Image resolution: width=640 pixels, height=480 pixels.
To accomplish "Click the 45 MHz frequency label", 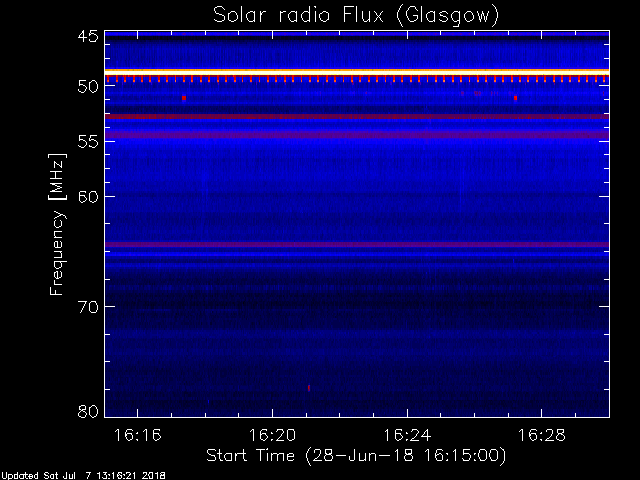I will 88,36.
